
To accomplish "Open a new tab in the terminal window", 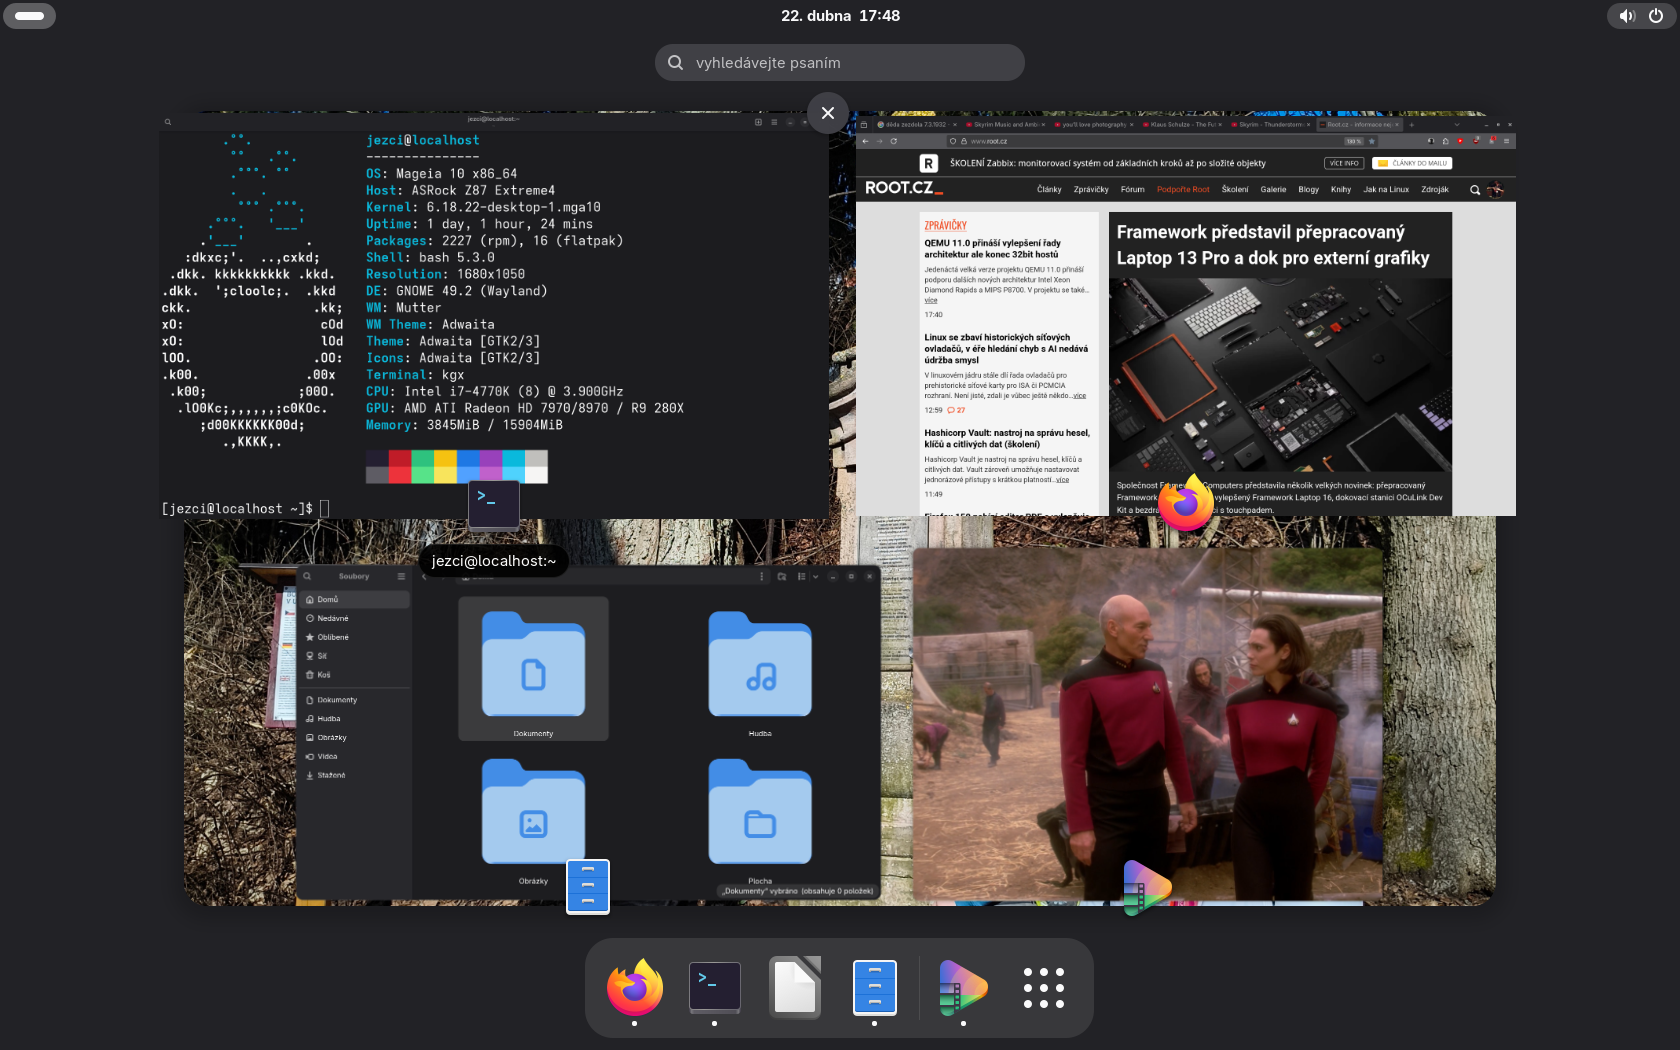I will coord(758,122).
